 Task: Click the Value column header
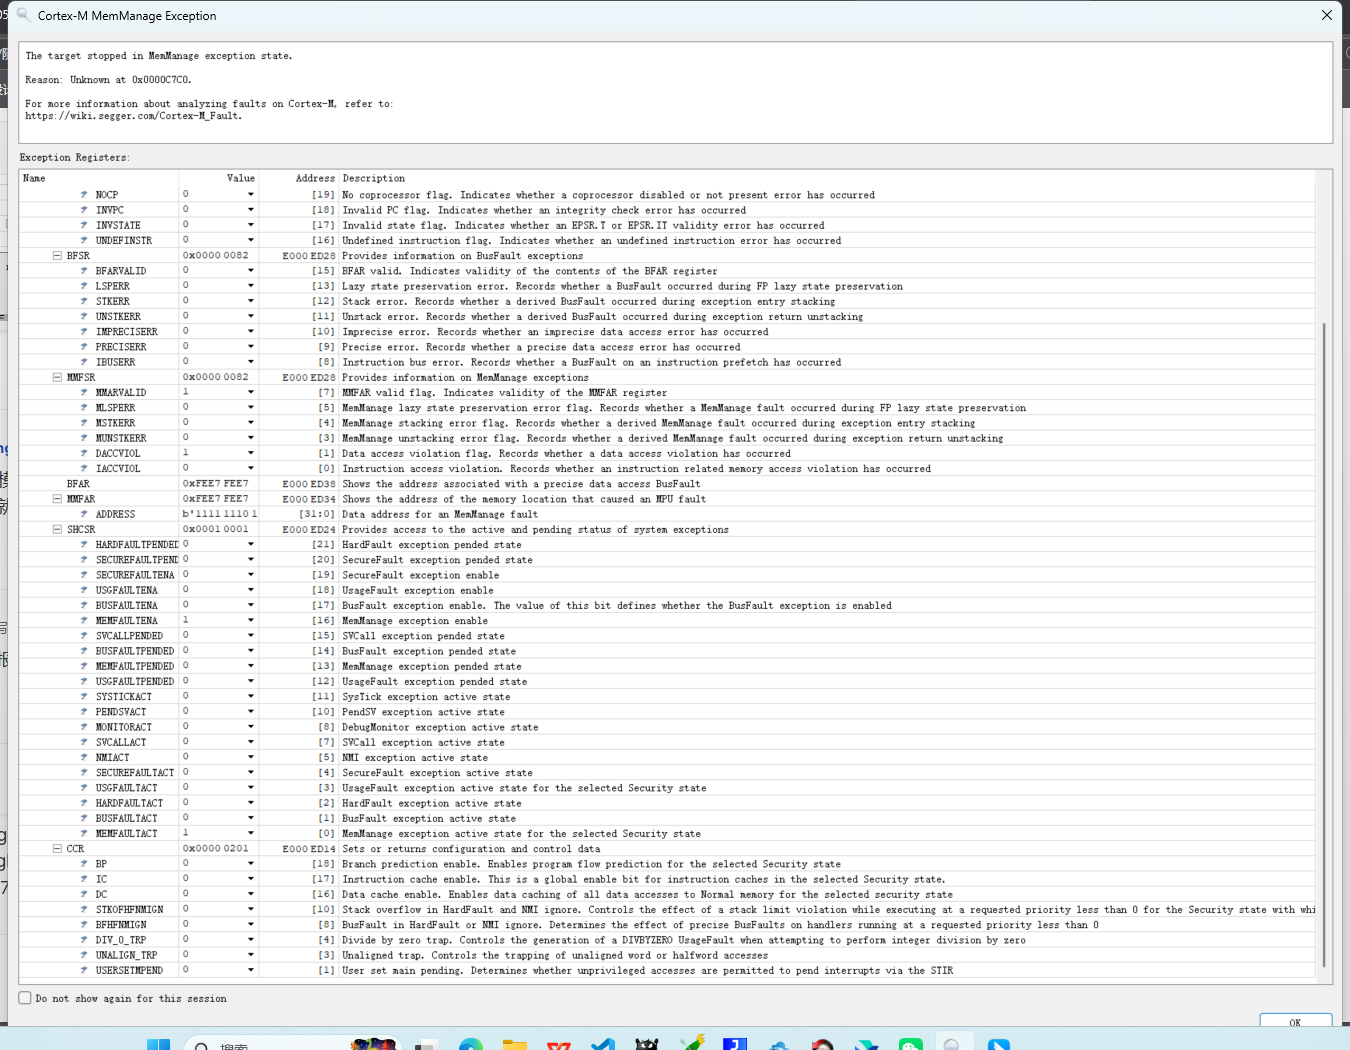coord(240,178)
